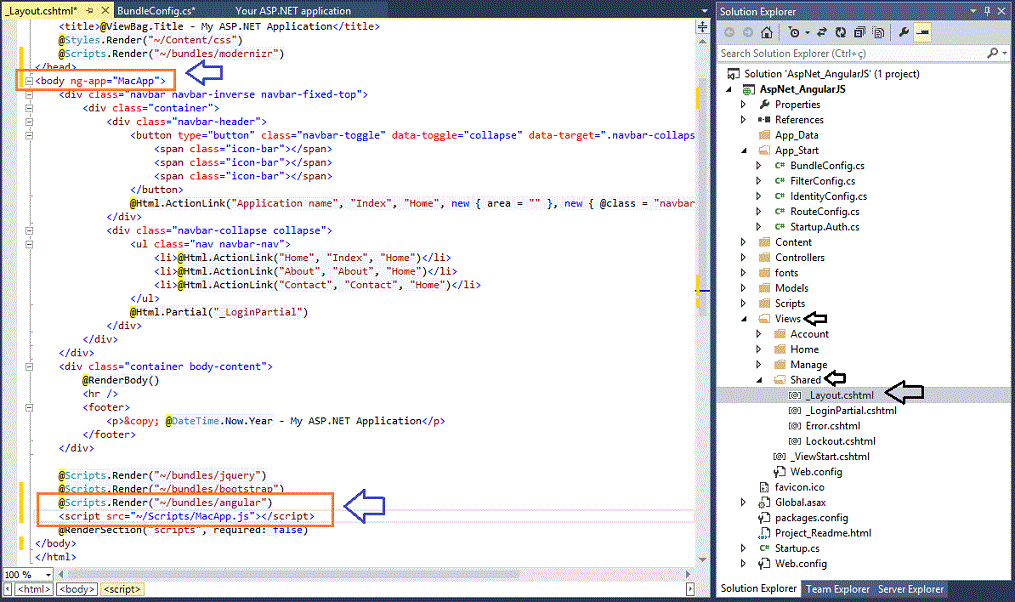Viewport: 1015px width, 602px height.
Task: Select the Solution Explorer bottom tab
Action: pos(759,588)
